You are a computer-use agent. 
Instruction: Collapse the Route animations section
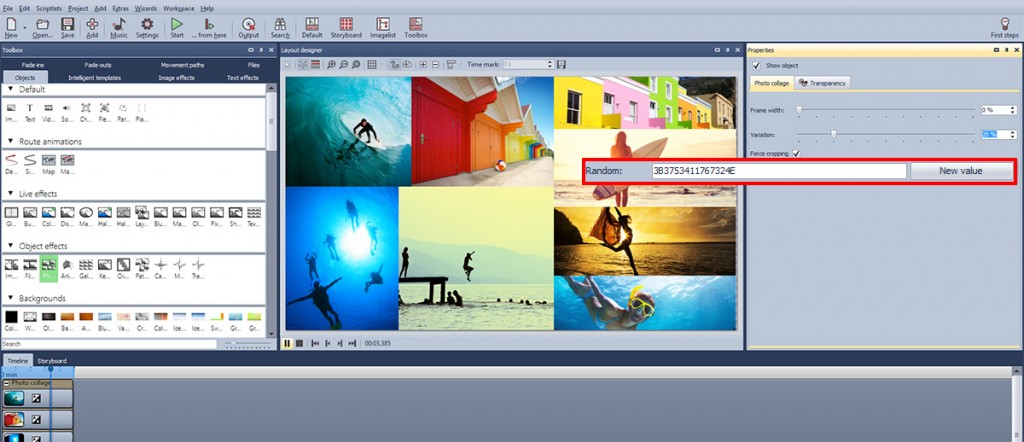tap(10, 142)
